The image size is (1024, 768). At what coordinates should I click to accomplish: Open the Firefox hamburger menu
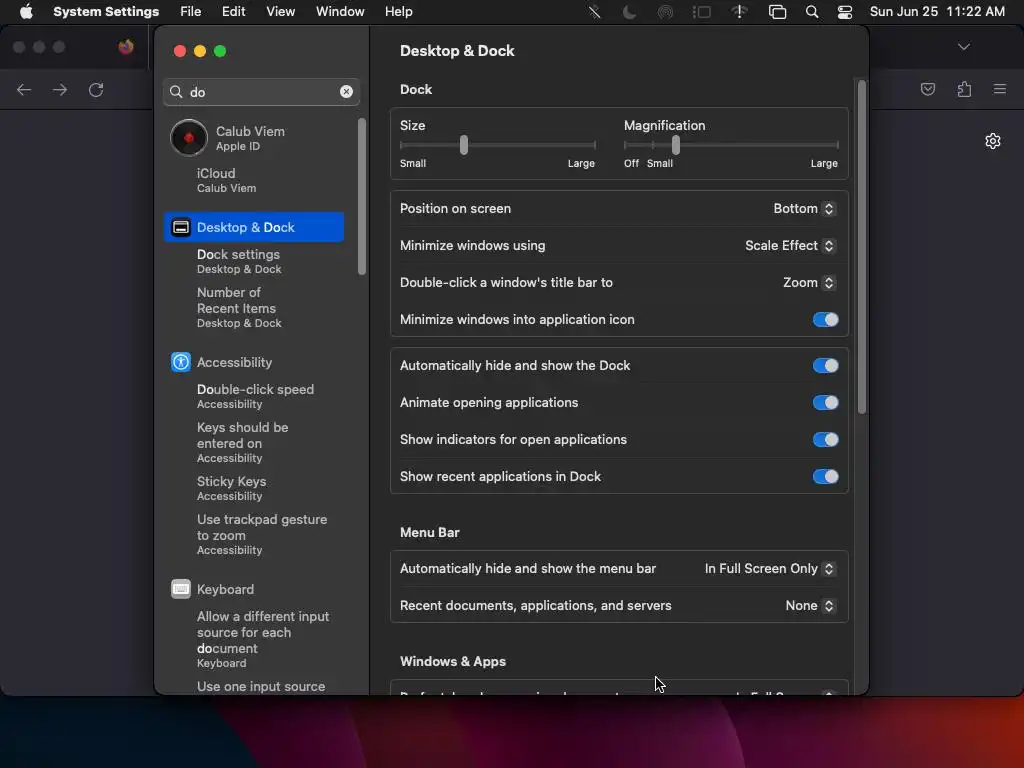pos(1000,89)
